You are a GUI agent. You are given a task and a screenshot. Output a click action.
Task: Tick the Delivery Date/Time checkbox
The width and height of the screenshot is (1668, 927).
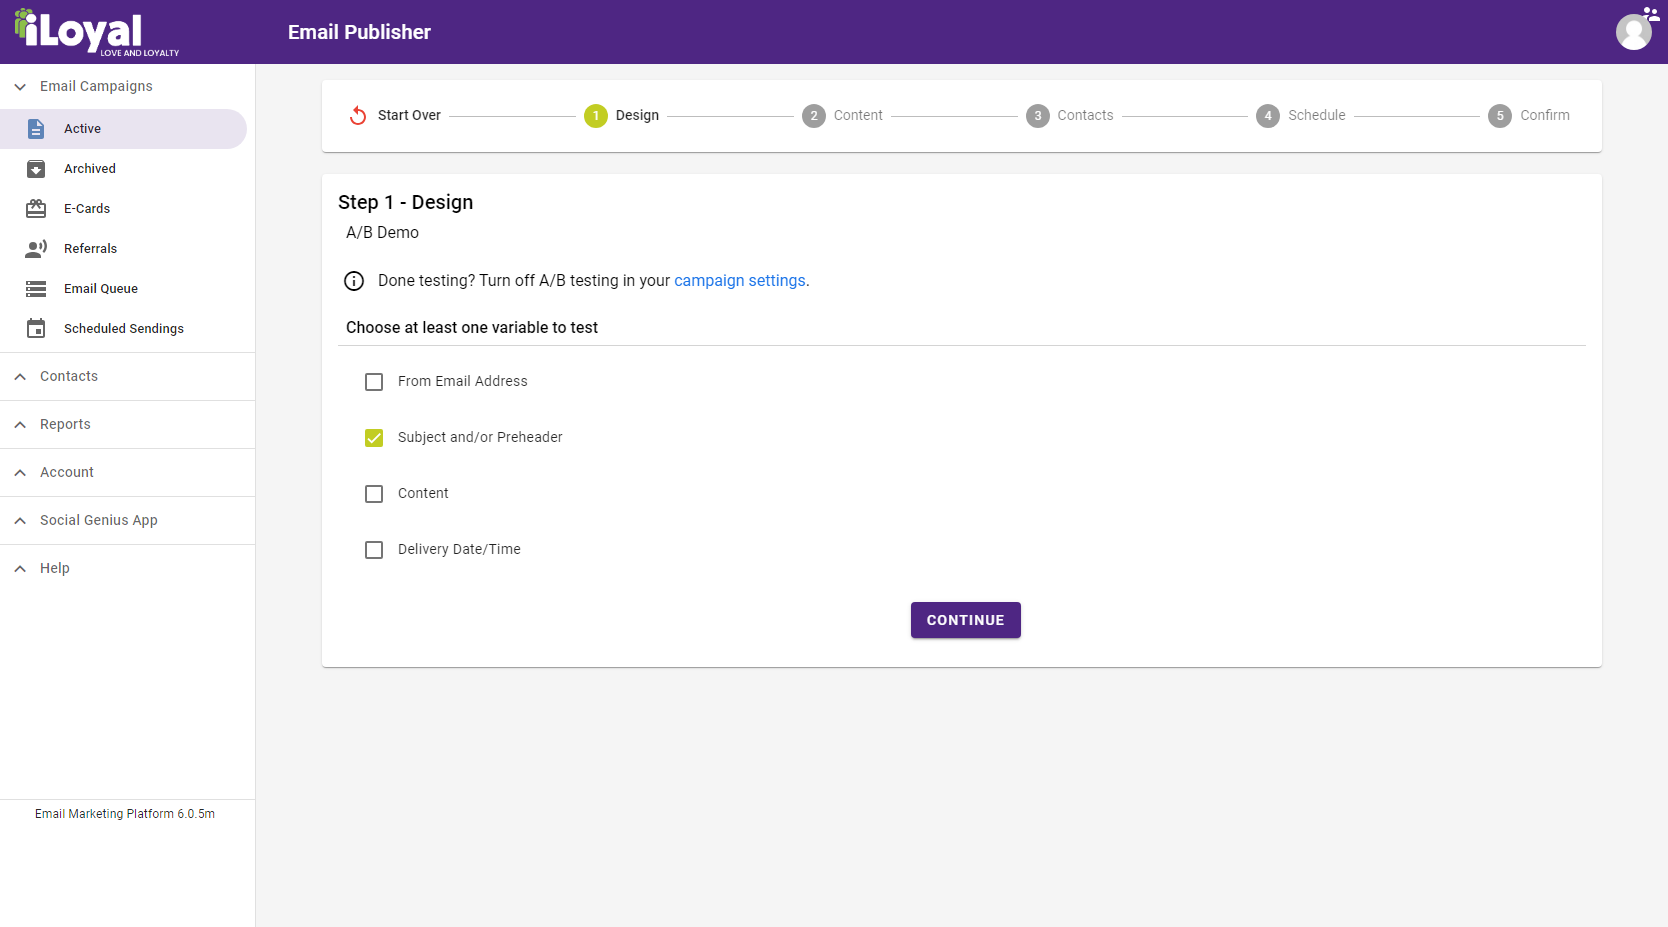click(374, 550)
